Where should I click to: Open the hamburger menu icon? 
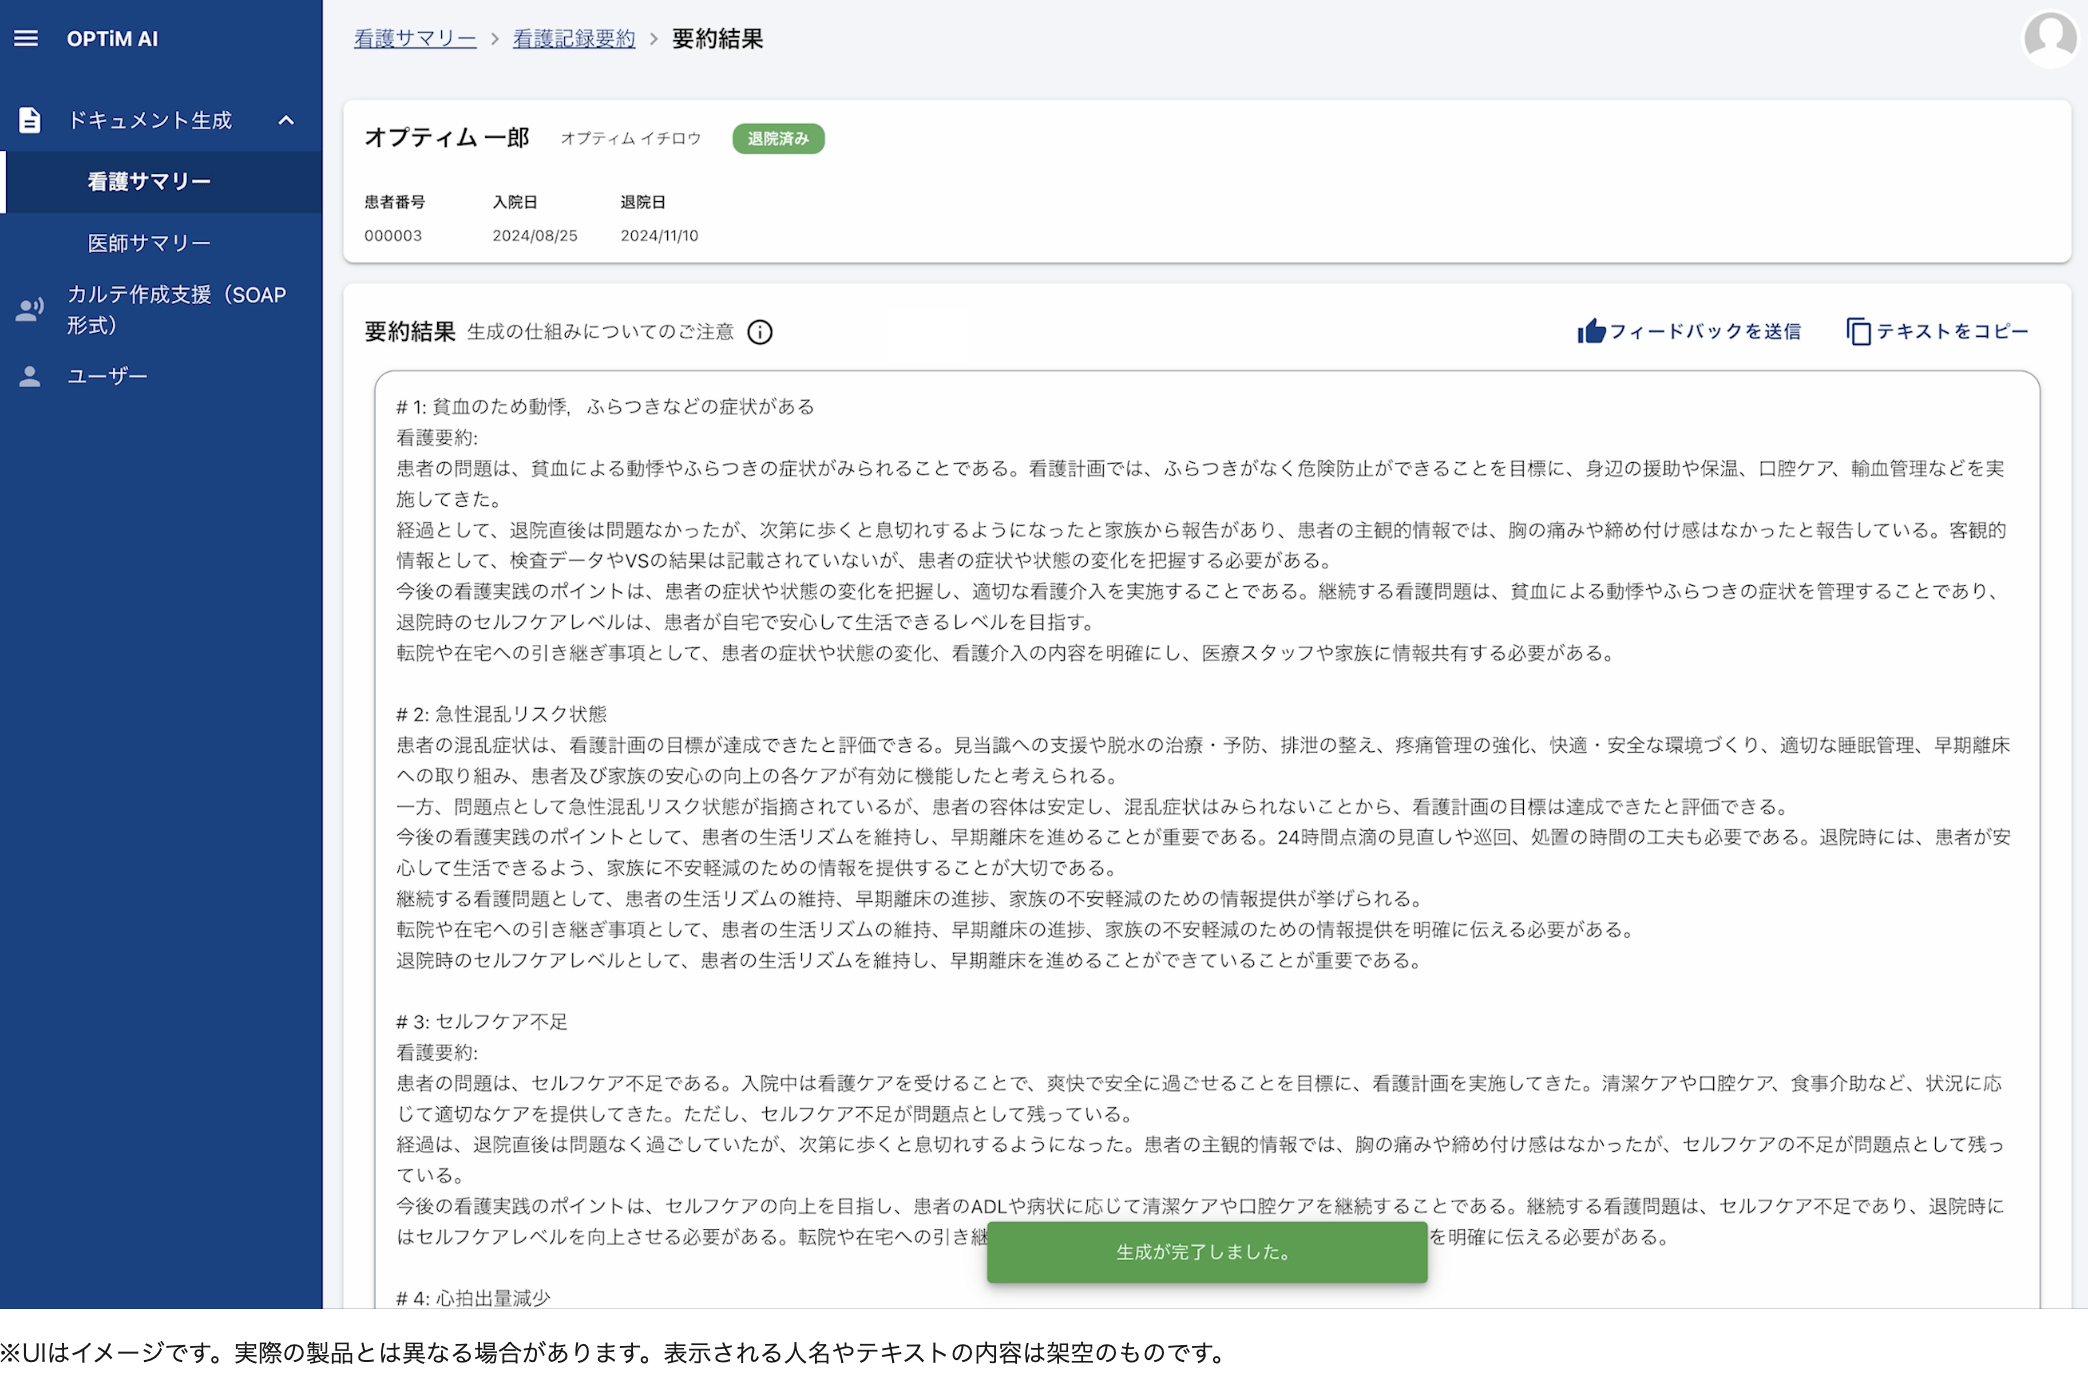click(x=26, y=38)
